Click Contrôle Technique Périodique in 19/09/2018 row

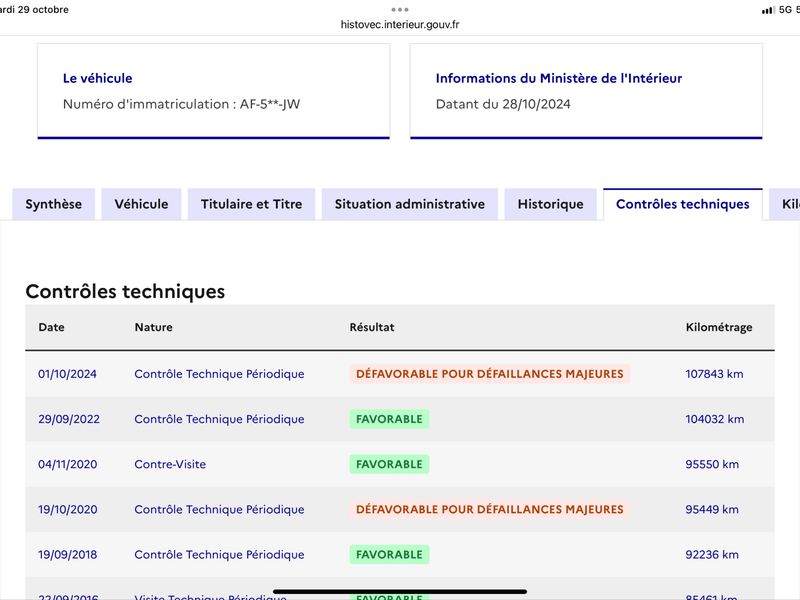[219, 555]
